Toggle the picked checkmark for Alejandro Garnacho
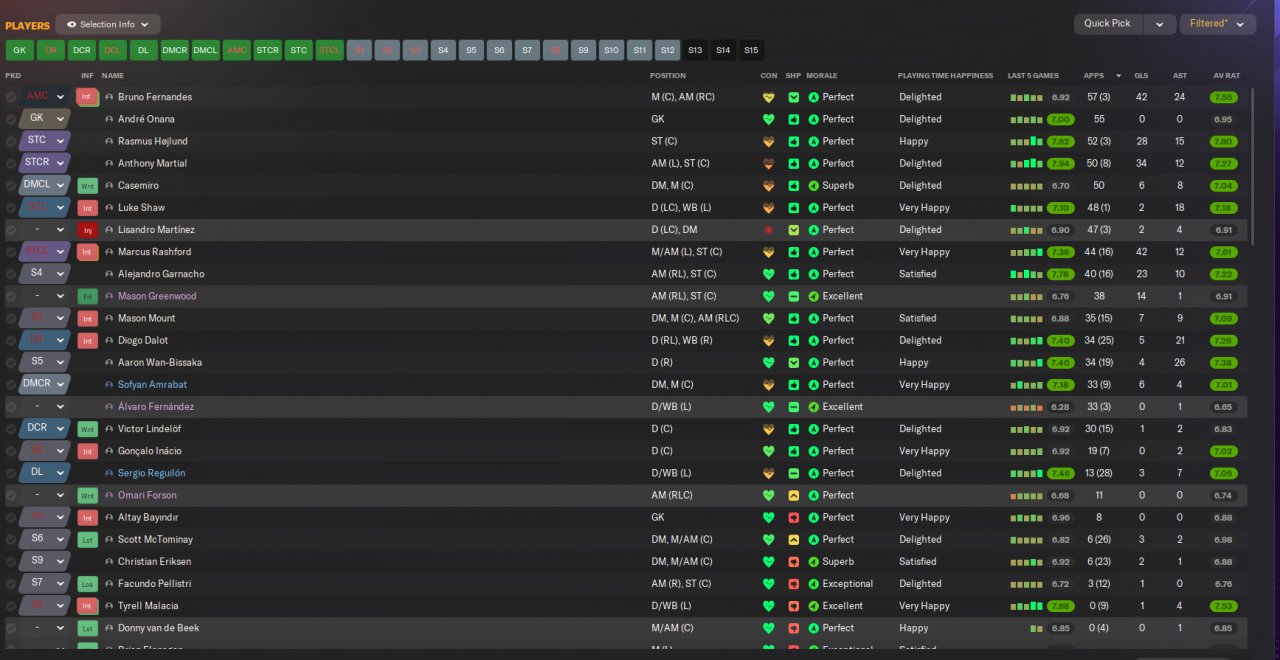The width and height of the screenshot is (1280, 660). click(11, 274)
